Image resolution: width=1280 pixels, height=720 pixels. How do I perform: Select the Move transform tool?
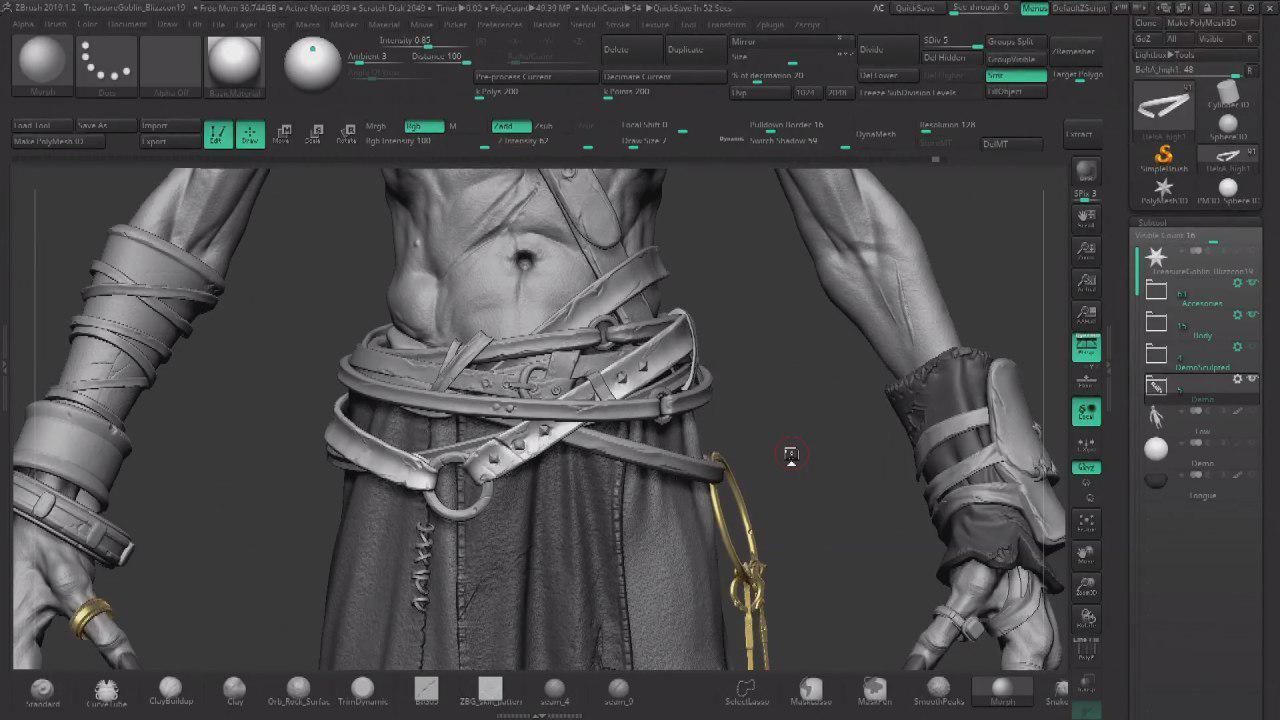282,135
